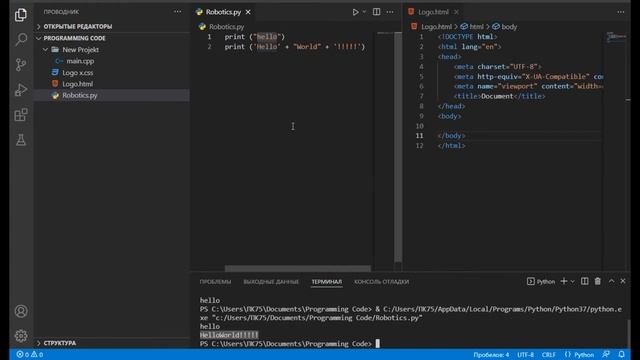640x360 pixels.
Task: Open Logo.html in the explorer tree
Action: tap(78, 84)
